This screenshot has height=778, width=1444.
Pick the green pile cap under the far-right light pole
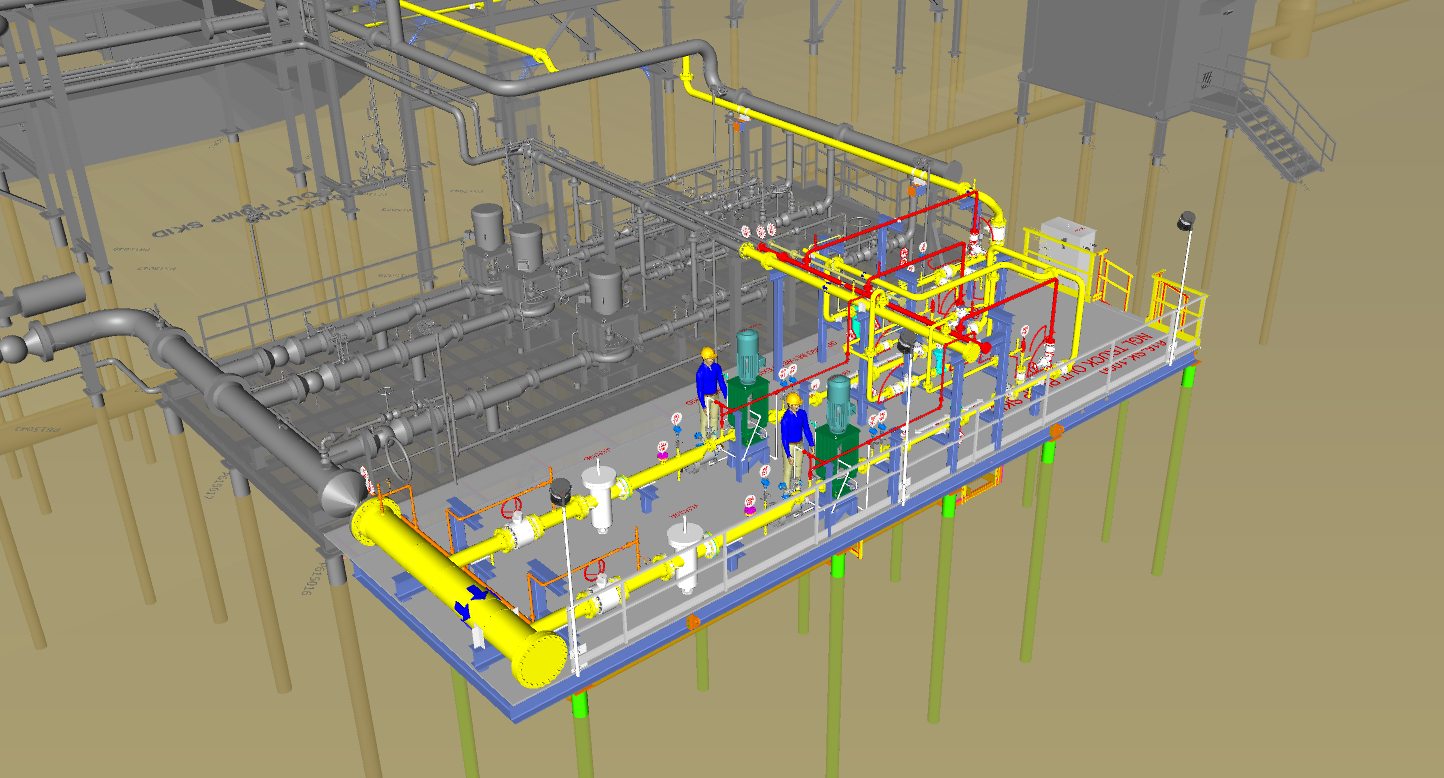pos(1189,375)
